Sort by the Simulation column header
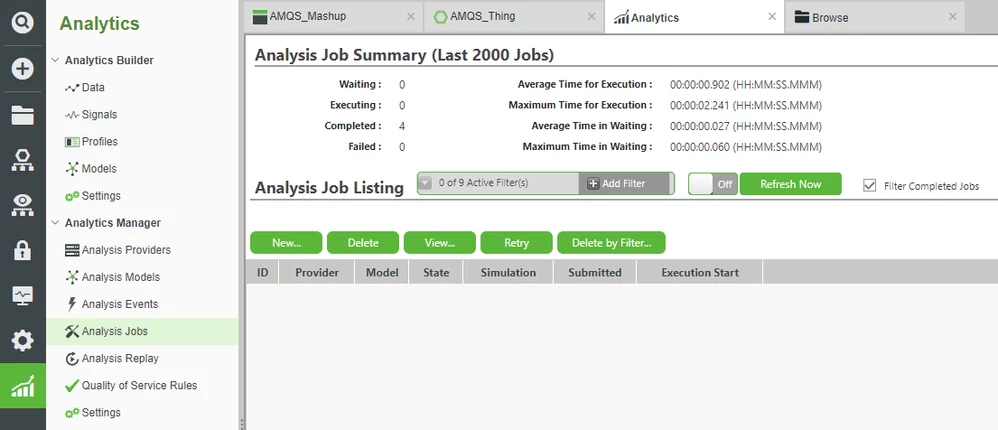This screenshot has width=998, height=430. 508,272
